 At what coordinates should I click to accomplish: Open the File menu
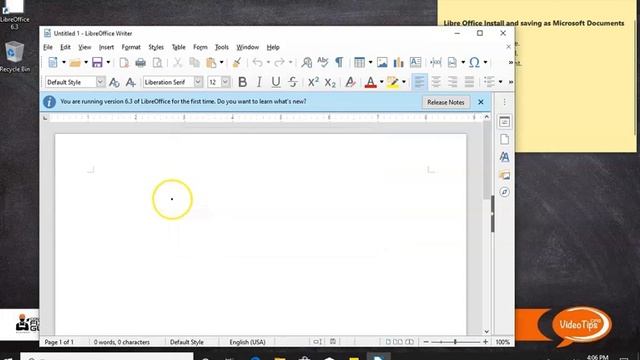pos(48,47)
